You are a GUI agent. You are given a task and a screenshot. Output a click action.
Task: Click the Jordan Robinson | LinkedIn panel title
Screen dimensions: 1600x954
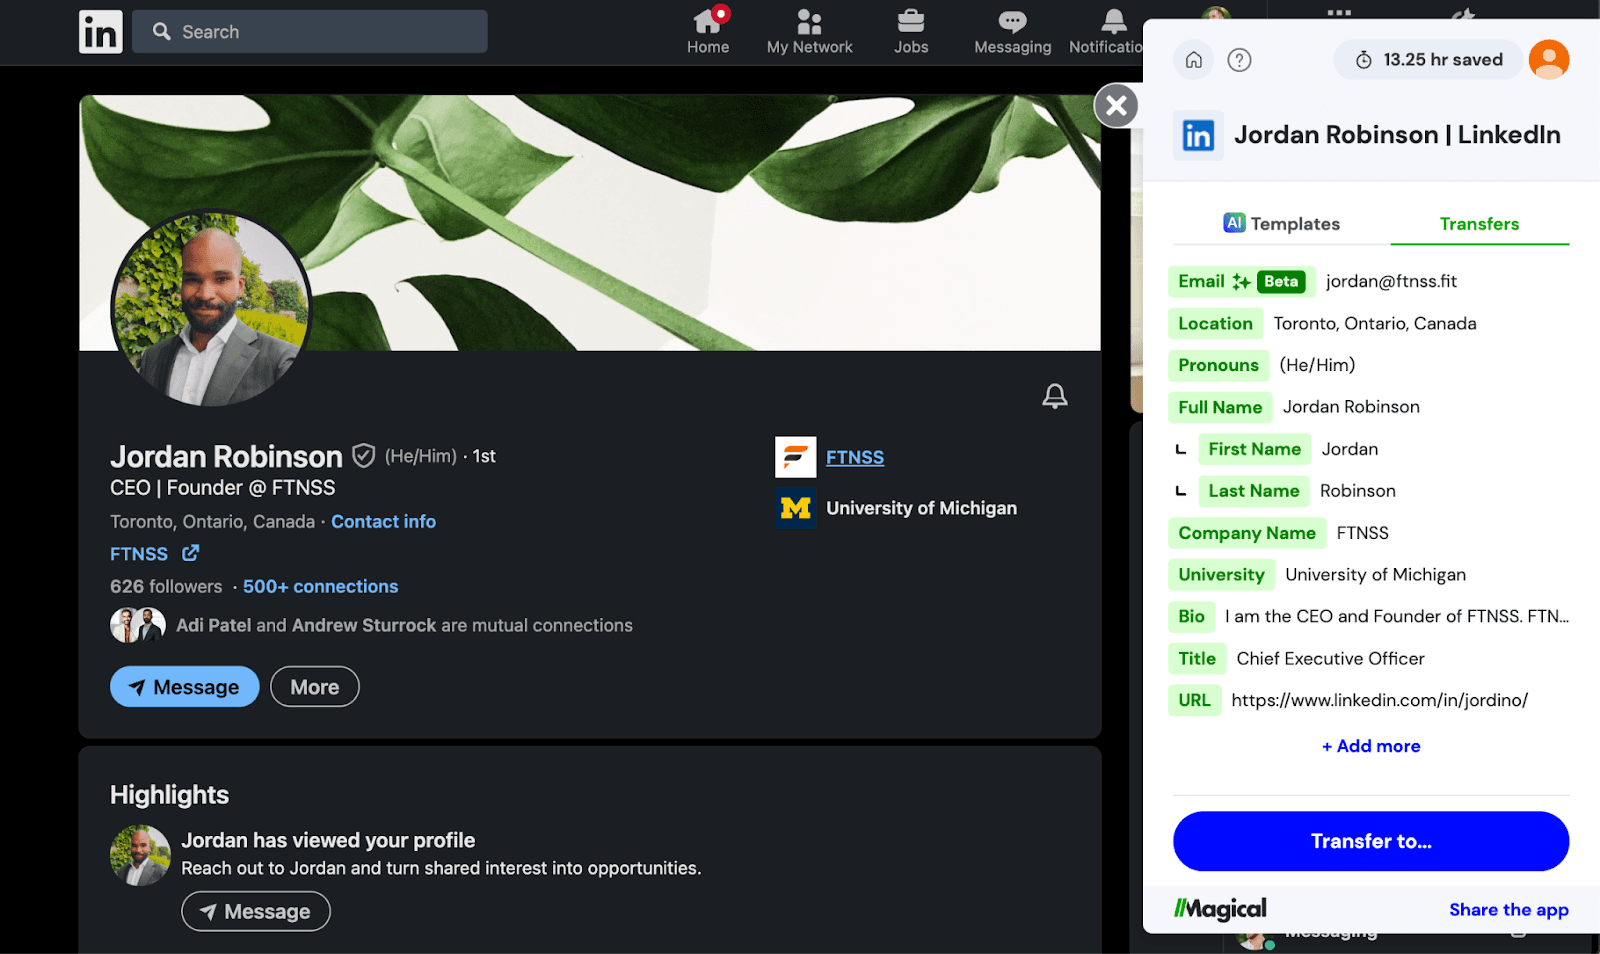click(1397, 135)
